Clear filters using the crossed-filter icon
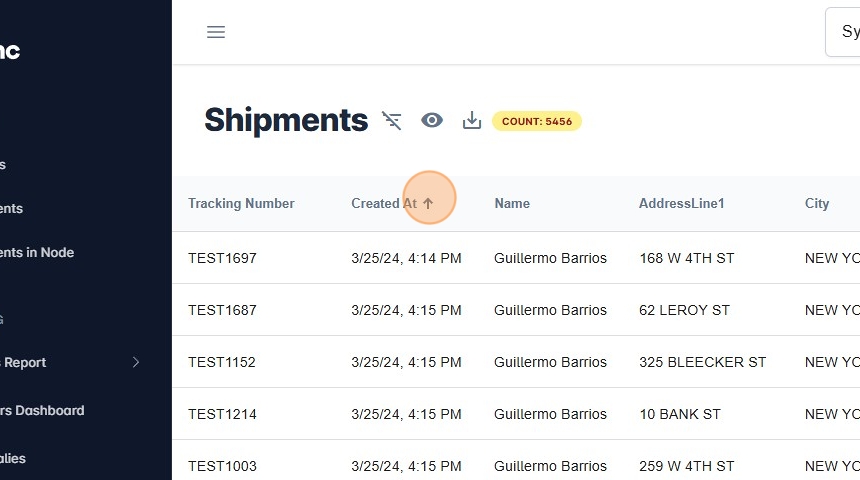This screenshot has height=480, width=860. 392,121
